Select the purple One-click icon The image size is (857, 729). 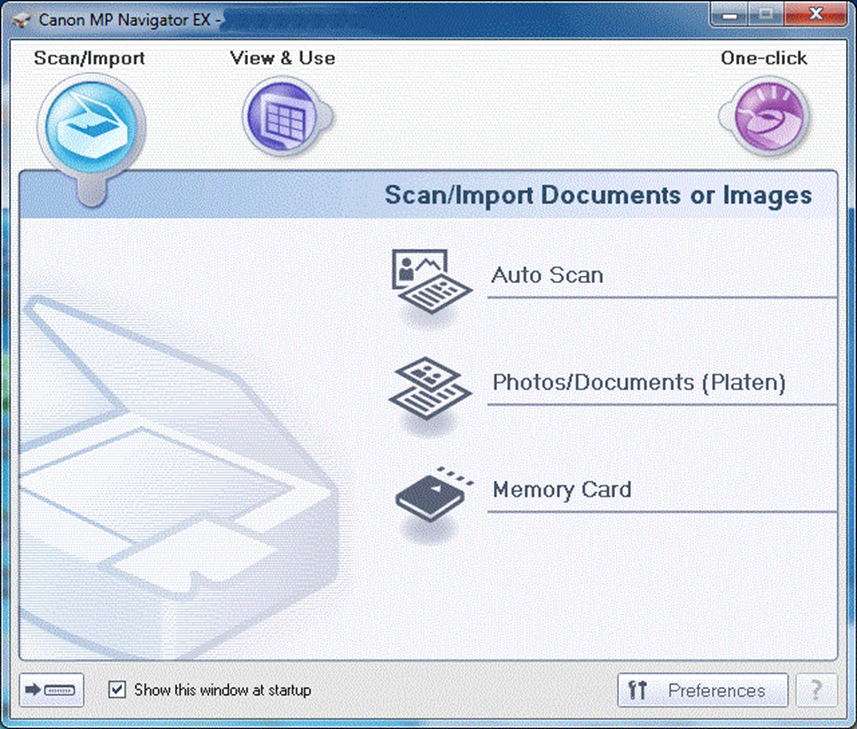click(763, 118)
